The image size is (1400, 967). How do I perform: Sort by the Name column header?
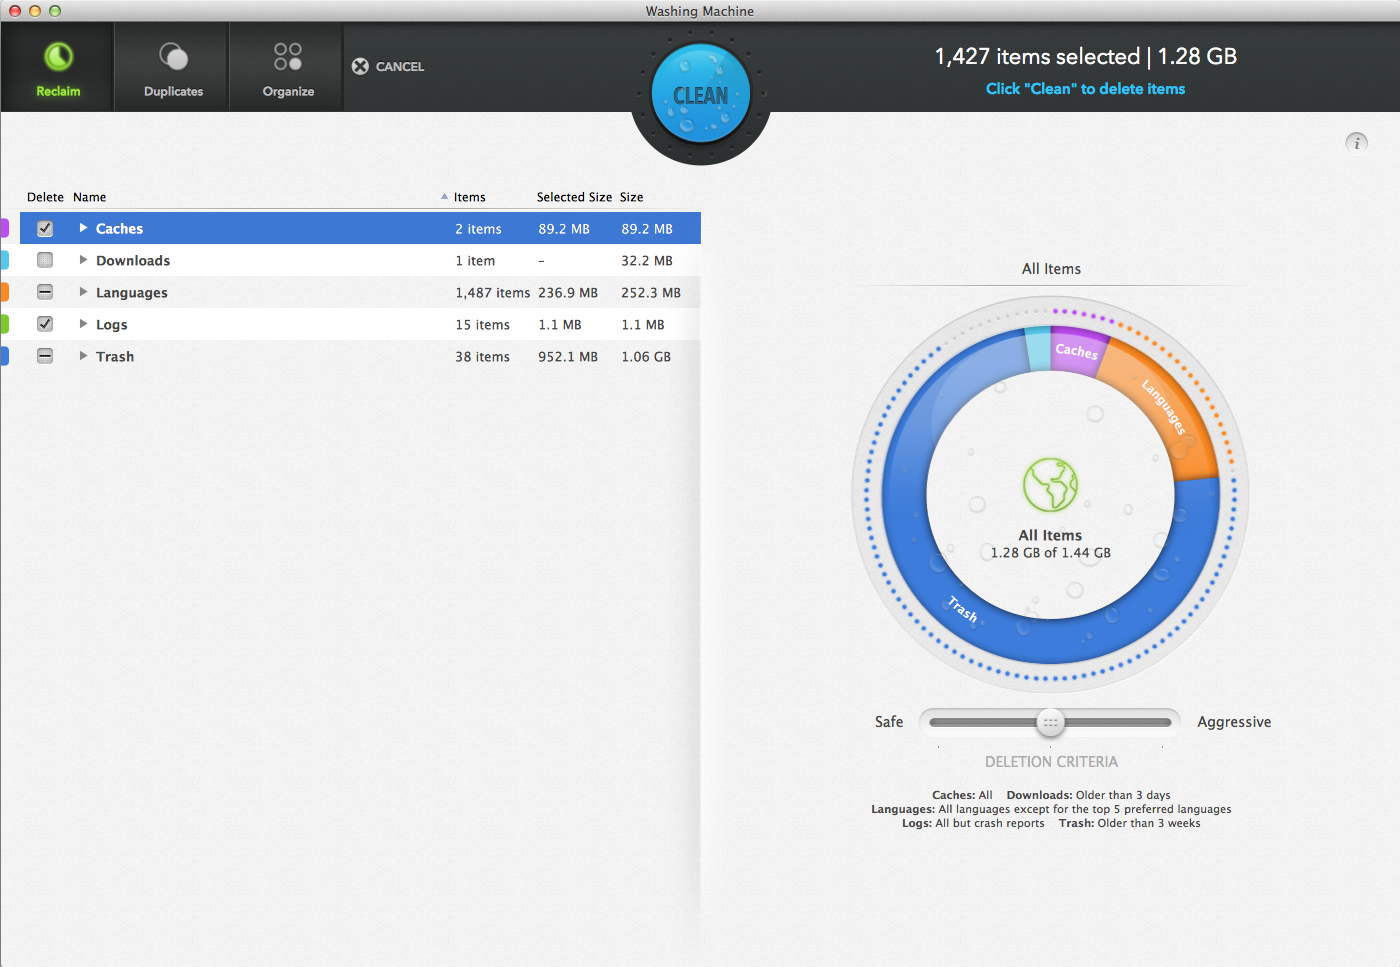89,197
